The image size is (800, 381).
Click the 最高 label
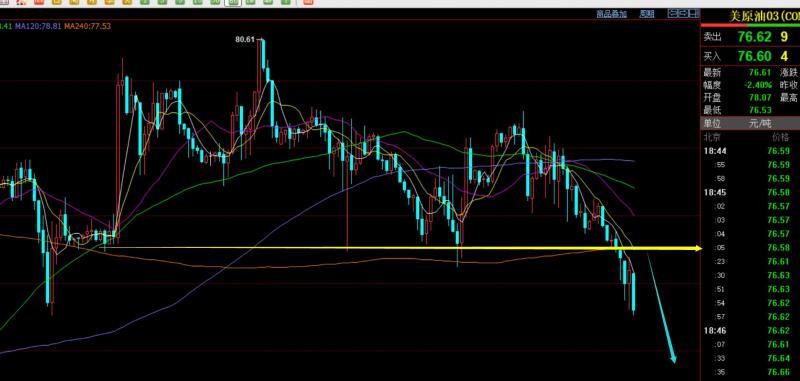788,97
